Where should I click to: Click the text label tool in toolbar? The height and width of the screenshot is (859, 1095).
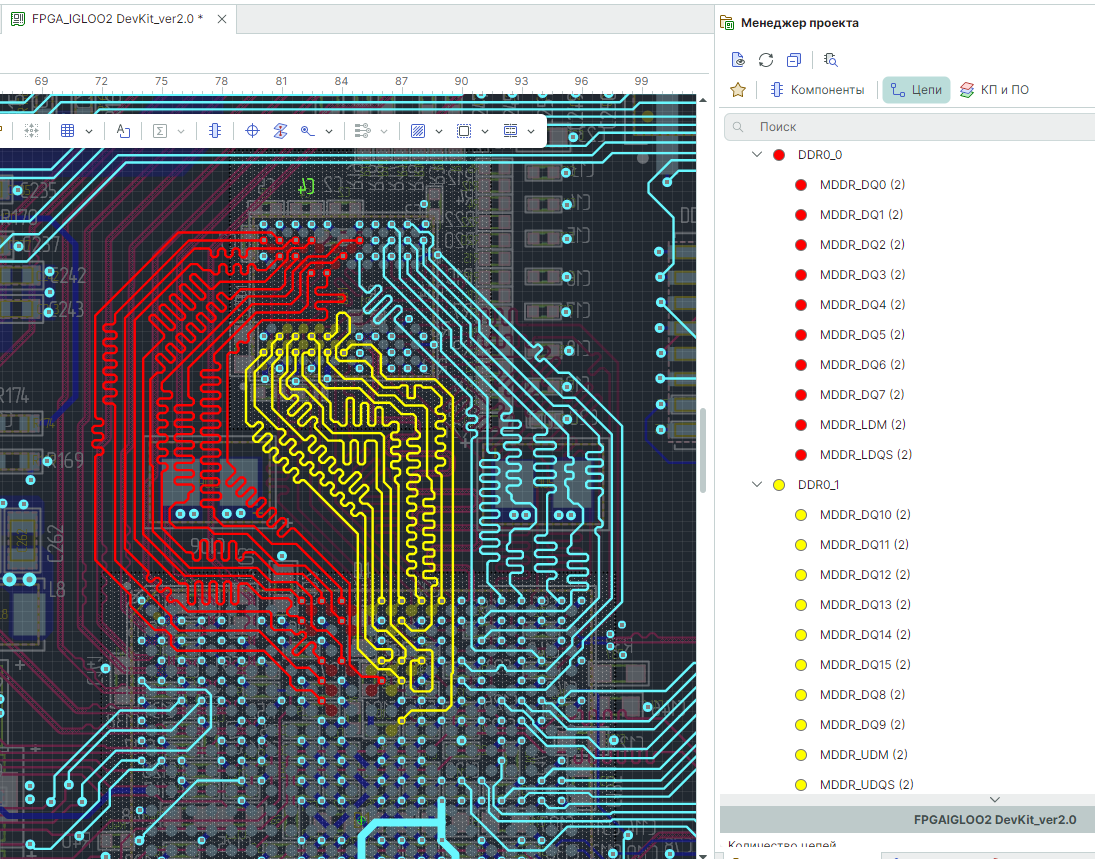123,131
